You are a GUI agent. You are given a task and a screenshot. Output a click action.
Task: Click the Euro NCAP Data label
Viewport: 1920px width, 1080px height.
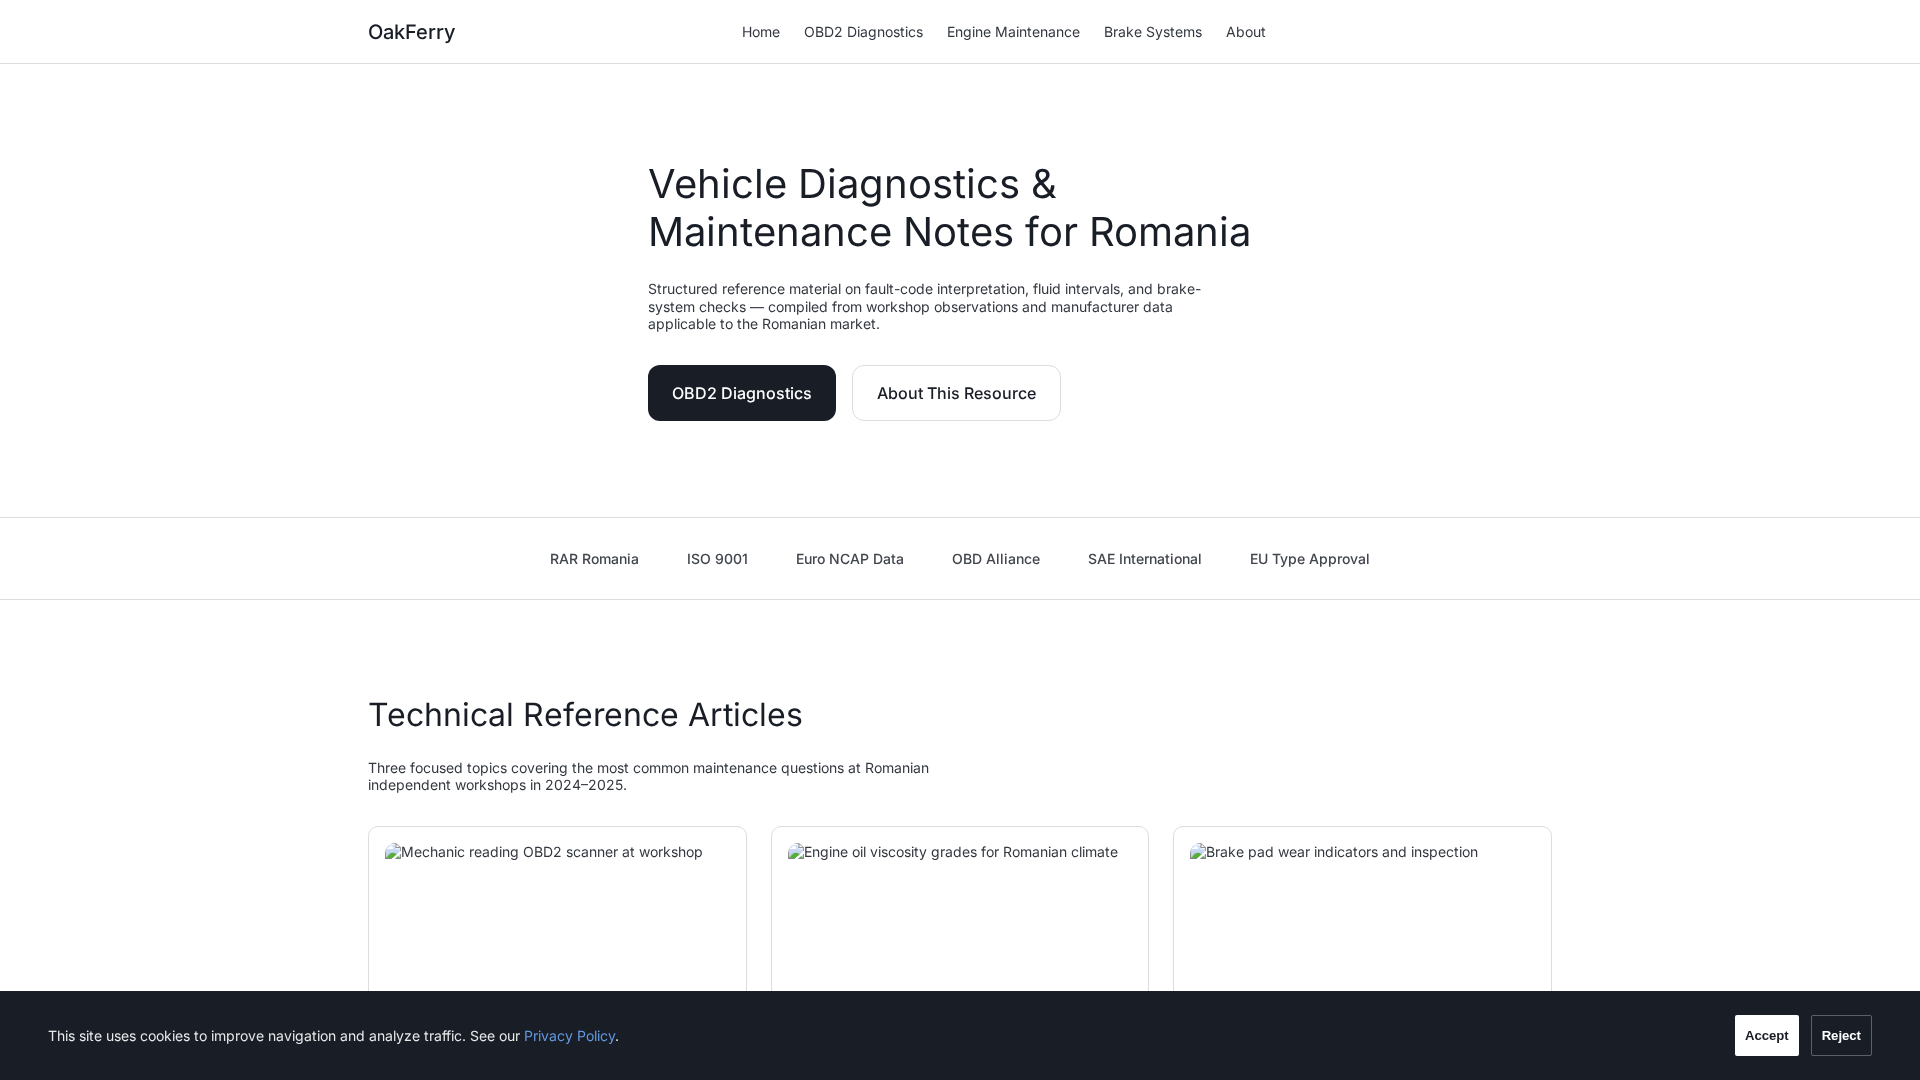coord(850,559)
